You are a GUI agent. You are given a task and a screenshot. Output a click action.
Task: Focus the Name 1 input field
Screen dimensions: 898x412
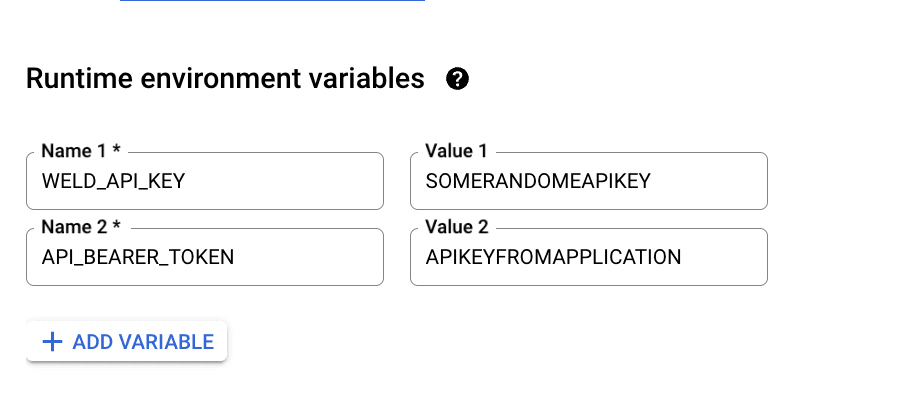point(205,181)
